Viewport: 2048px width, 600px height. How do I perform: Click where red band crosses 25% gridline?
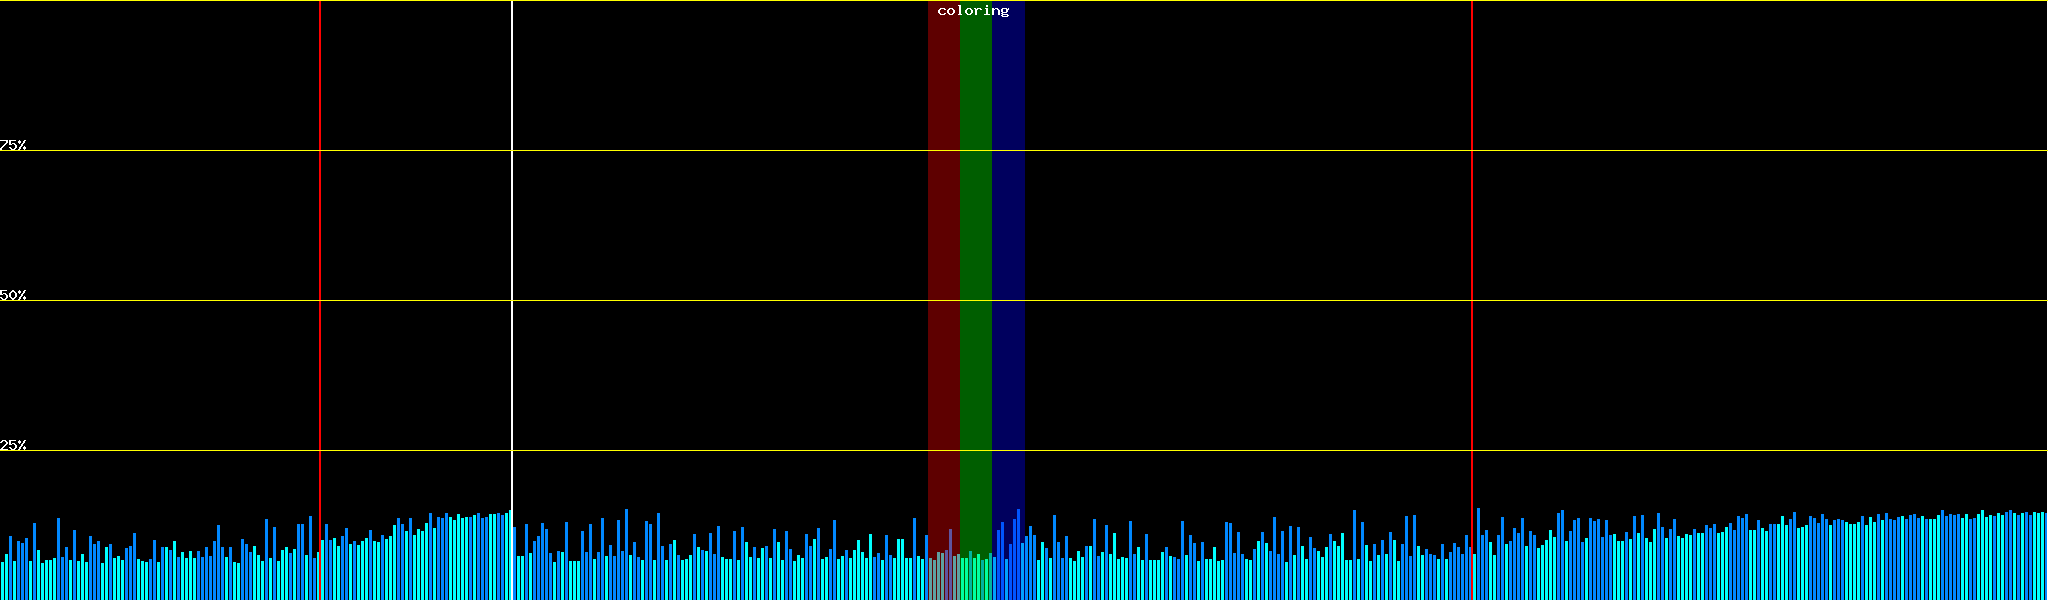(x=943, y=450)
